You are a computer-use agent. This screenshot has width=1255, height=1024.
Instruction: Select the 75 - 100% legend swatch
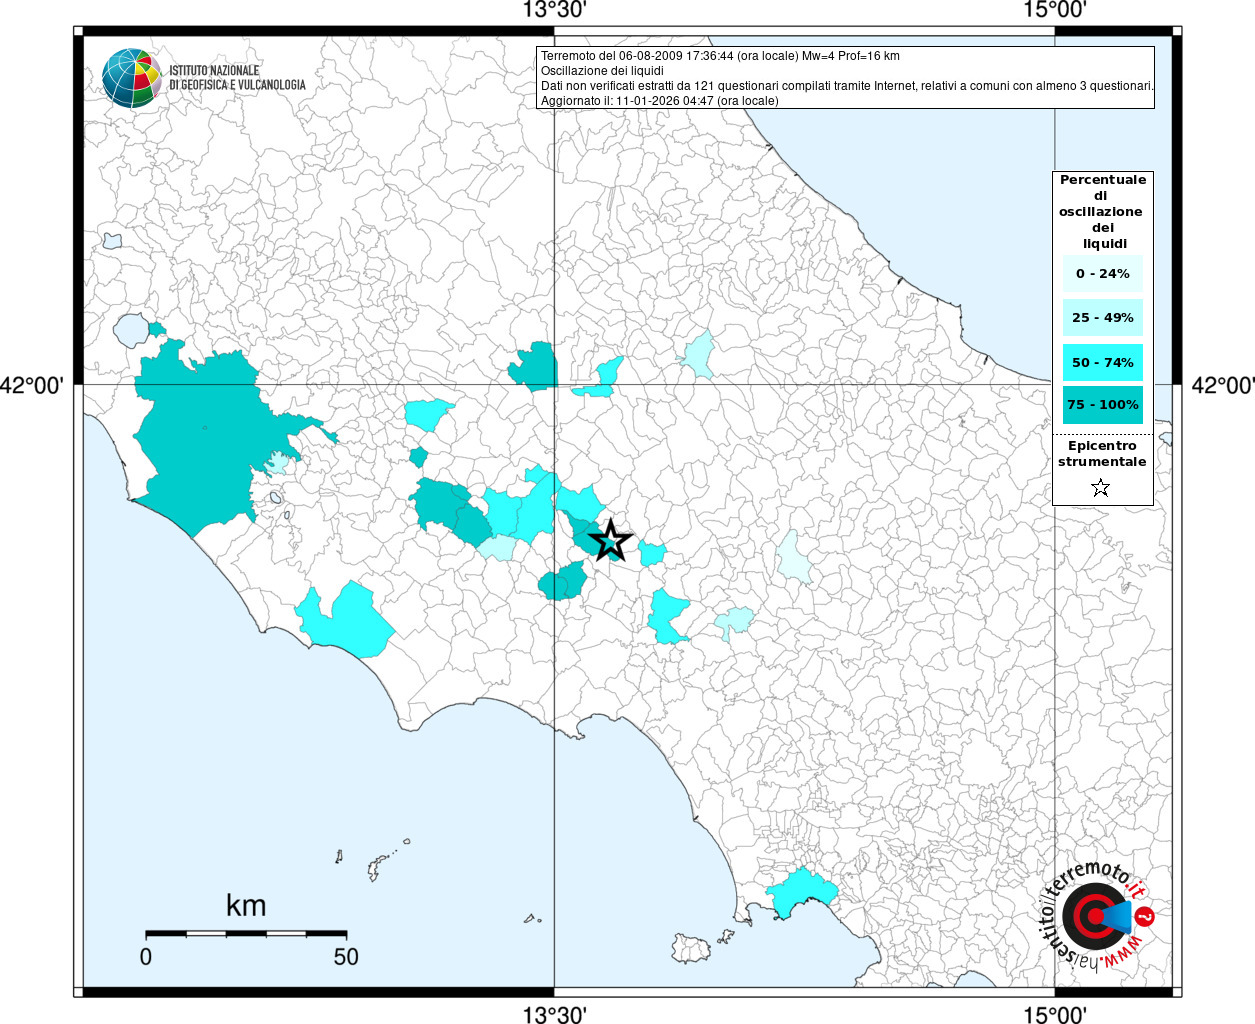[1103, 404]
